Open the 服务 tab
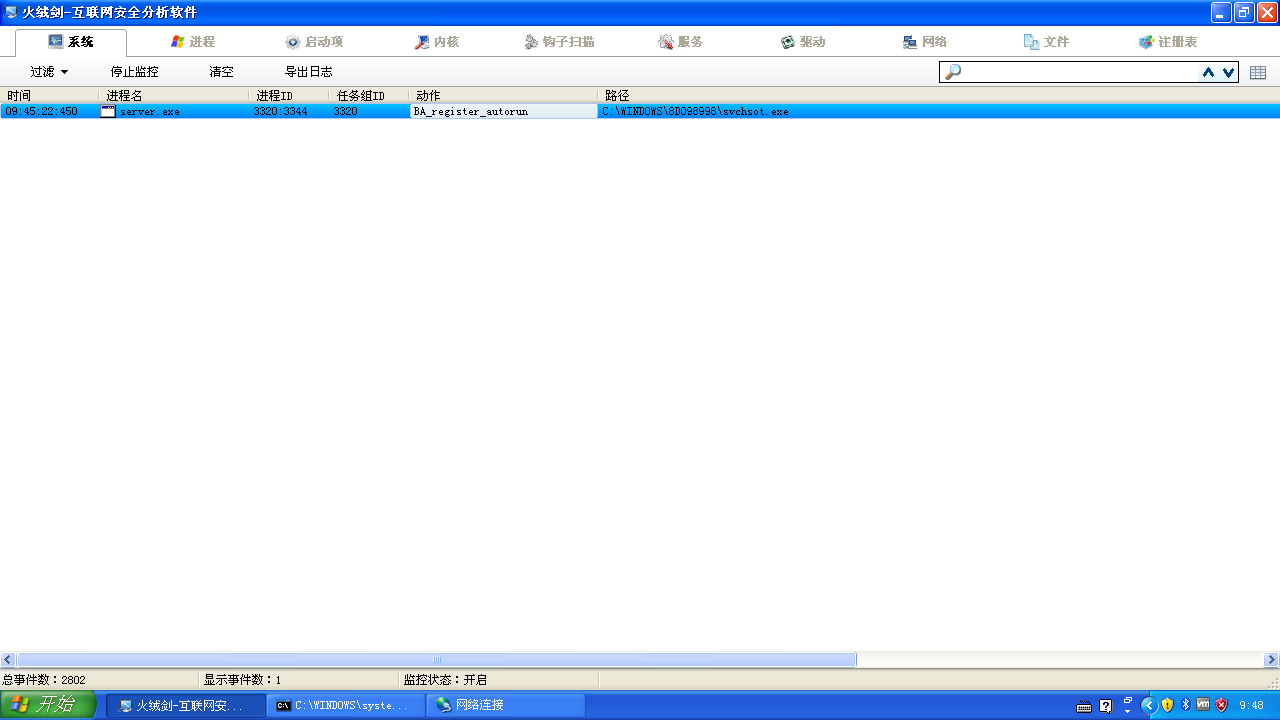Viewport: 1280px width, 720px height. [681, 42]
